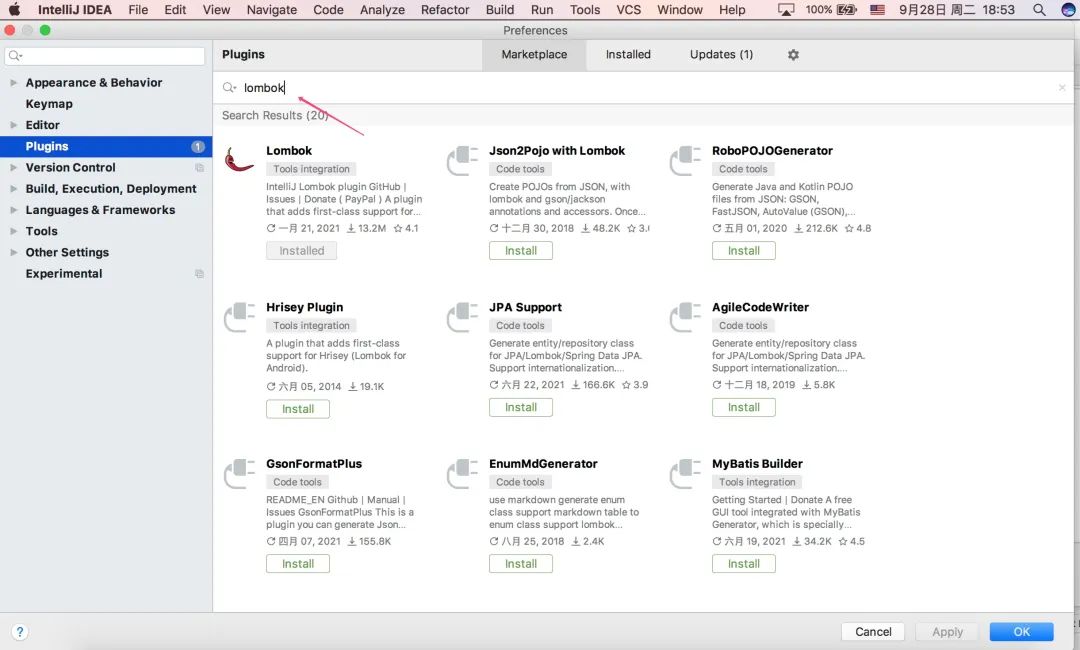Viewport: 1080px width, 650px height.
Task: Select Keymap in the settings tree
Action: [49, 104]
